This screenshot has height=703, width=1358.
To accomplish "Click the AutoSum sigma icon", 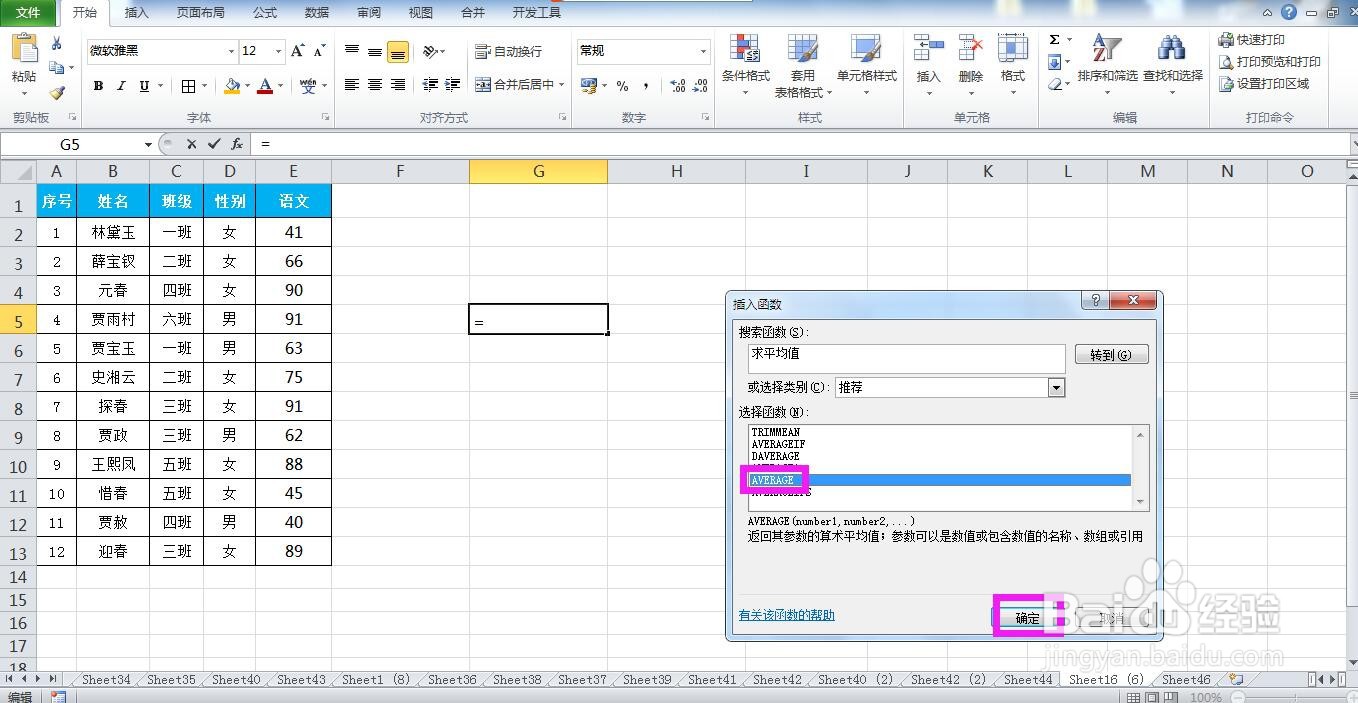I will click(1054, 40).
